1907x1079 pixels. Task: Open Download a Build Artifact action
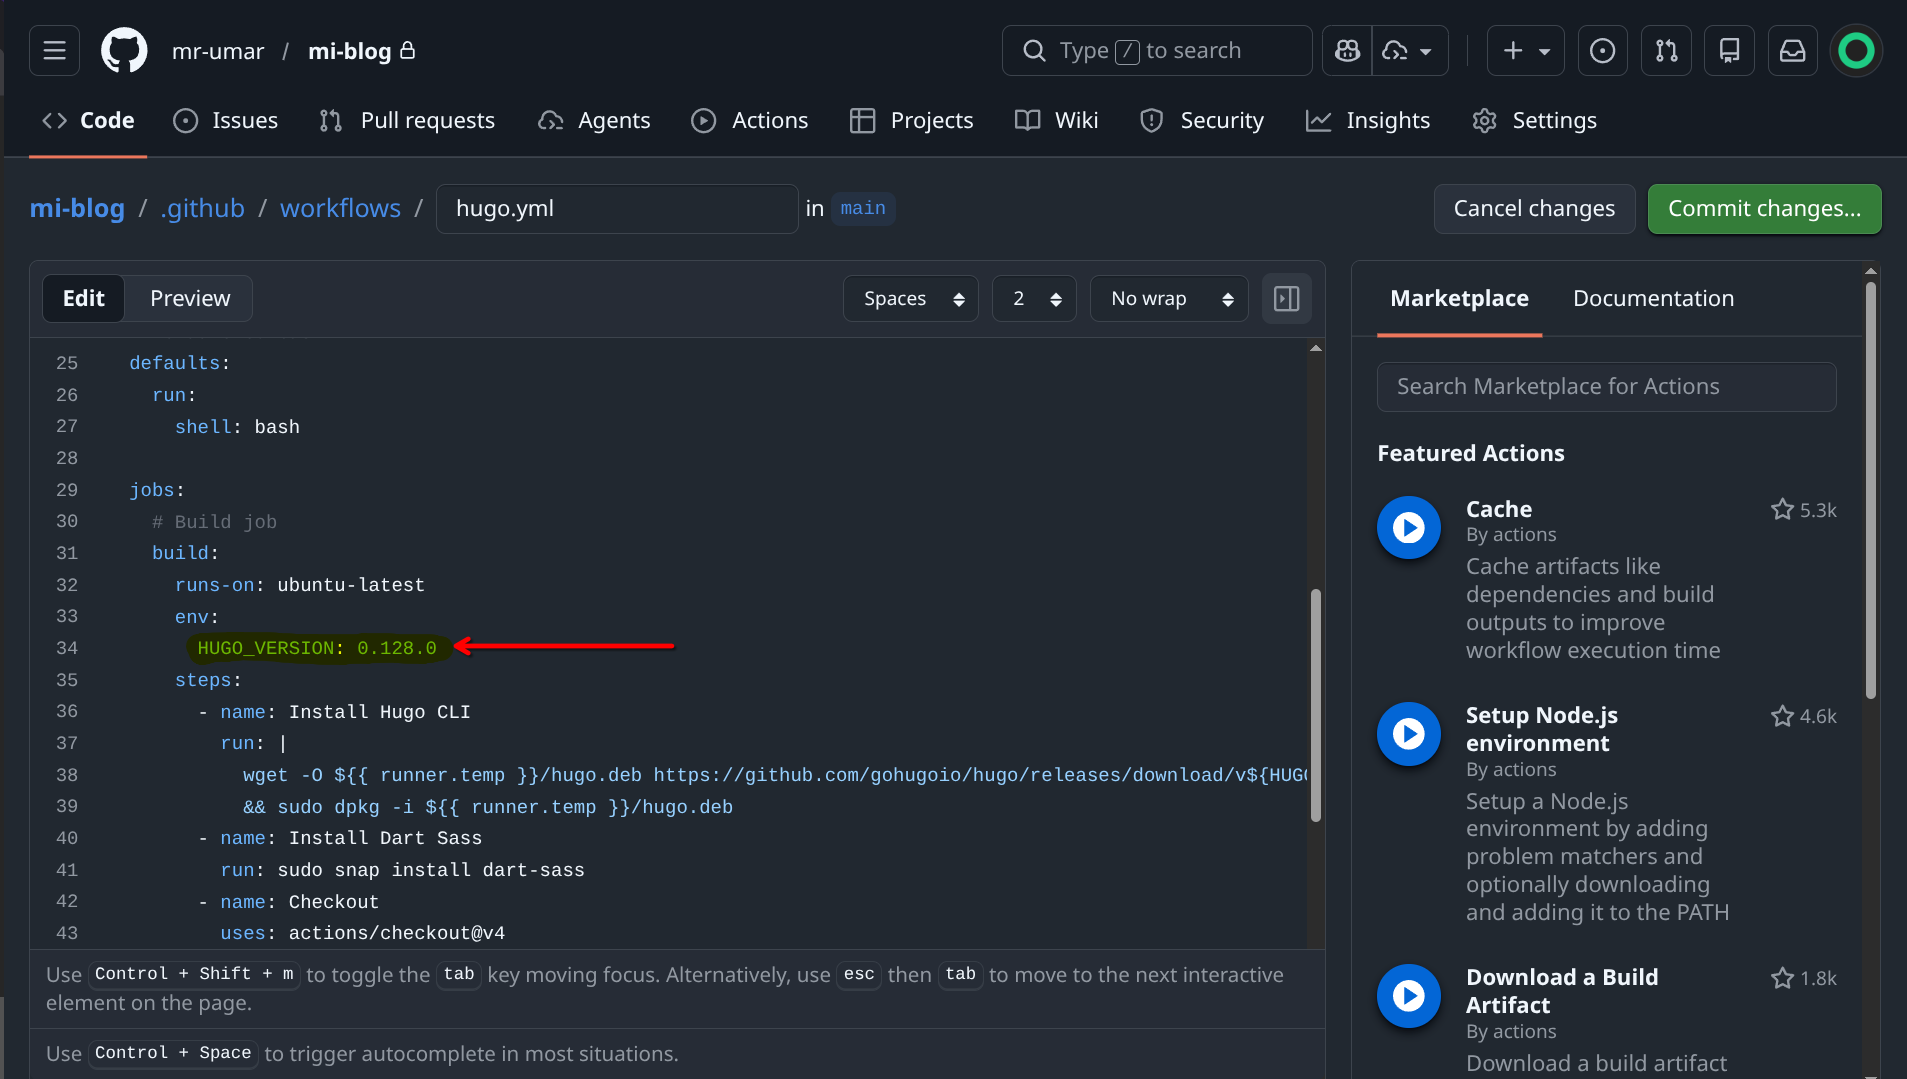1562,992
